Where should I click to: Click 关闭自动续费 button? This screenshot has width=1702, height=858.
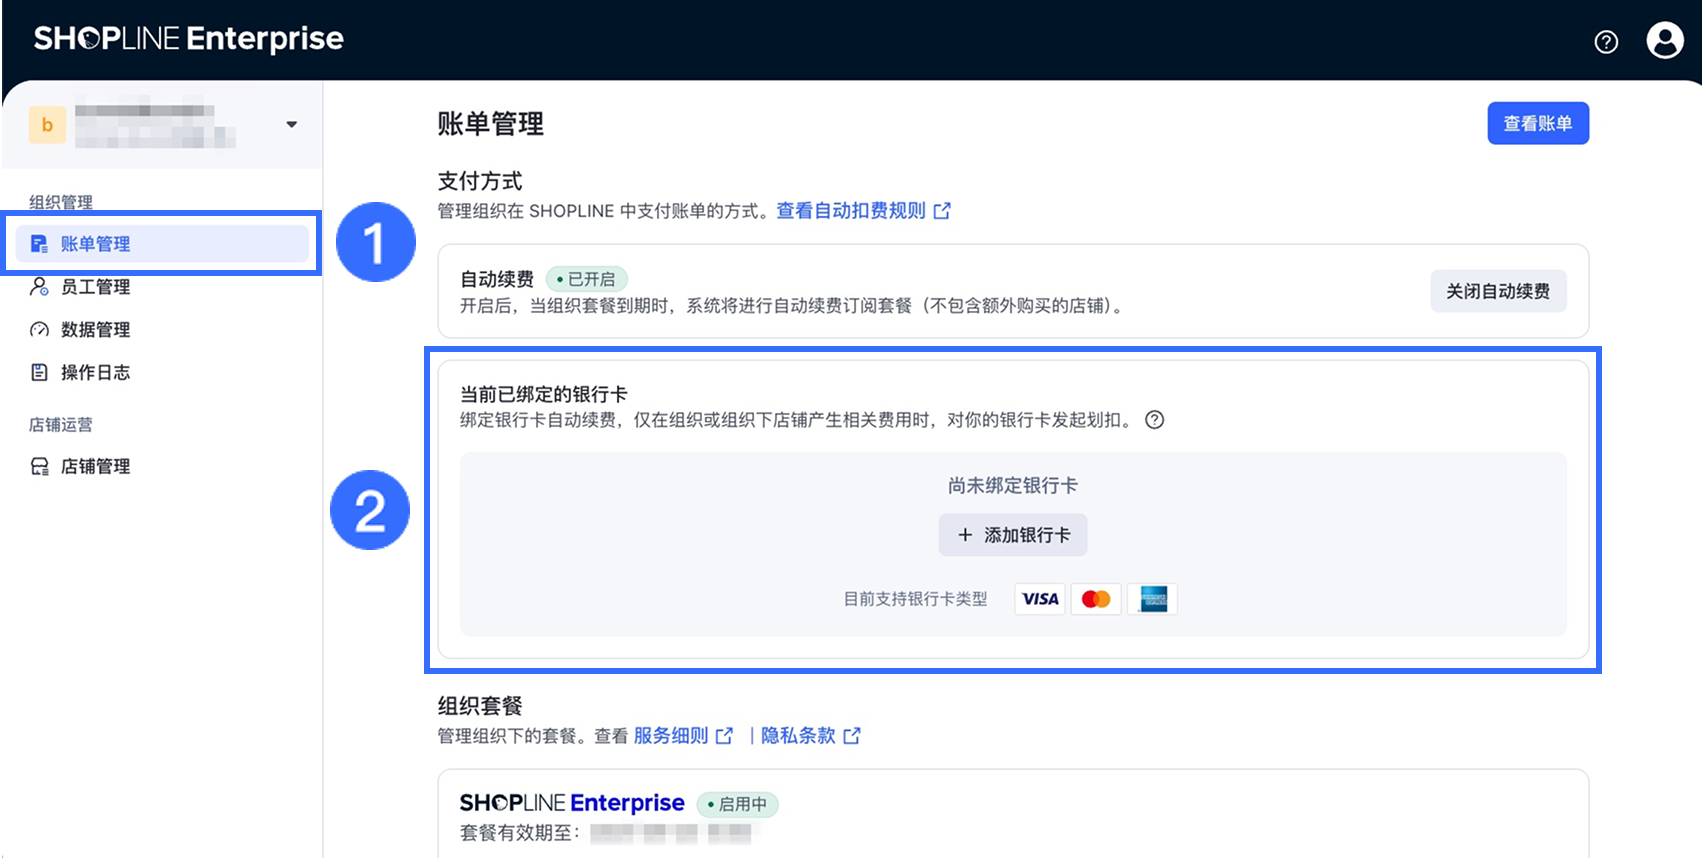click(x=1498, y=291)
